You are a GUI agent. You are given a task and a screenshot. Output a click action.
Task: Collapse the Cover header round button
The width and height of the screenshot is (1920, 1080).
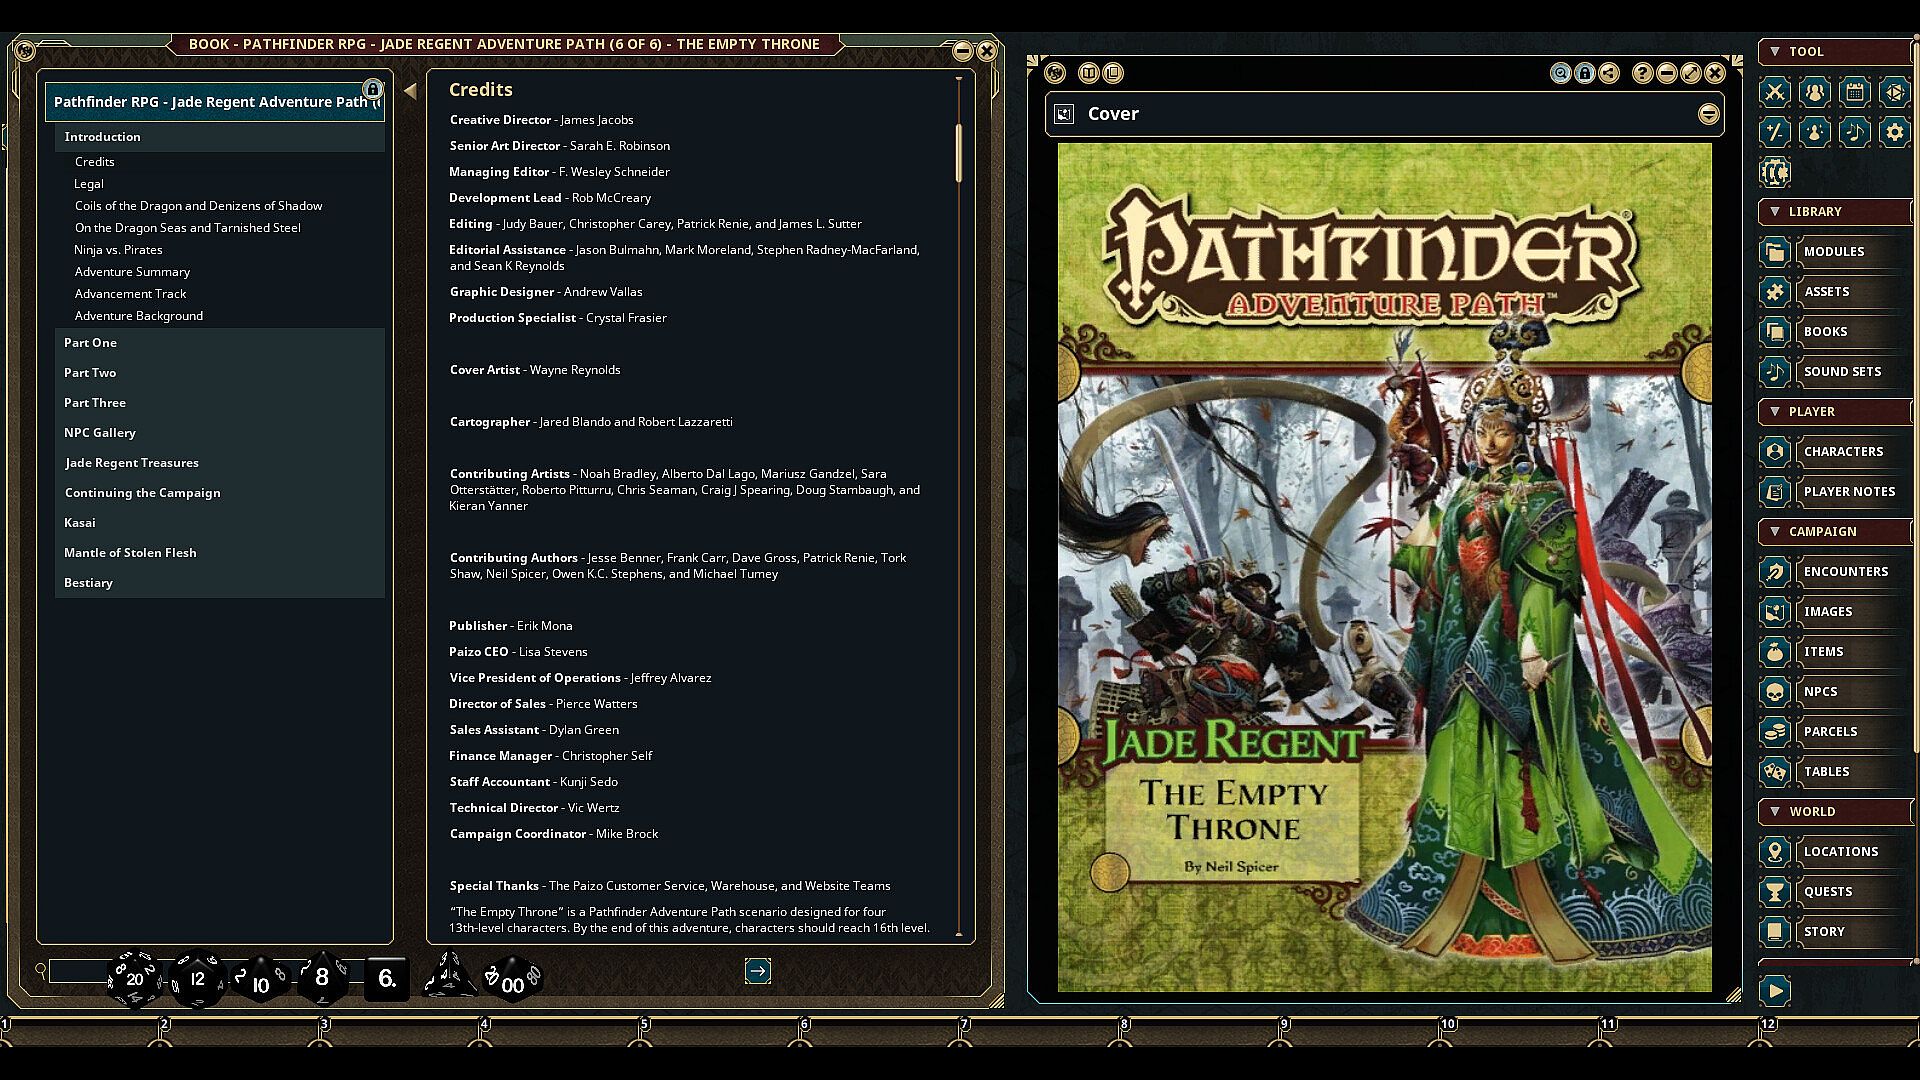(x=1709, y=114)
